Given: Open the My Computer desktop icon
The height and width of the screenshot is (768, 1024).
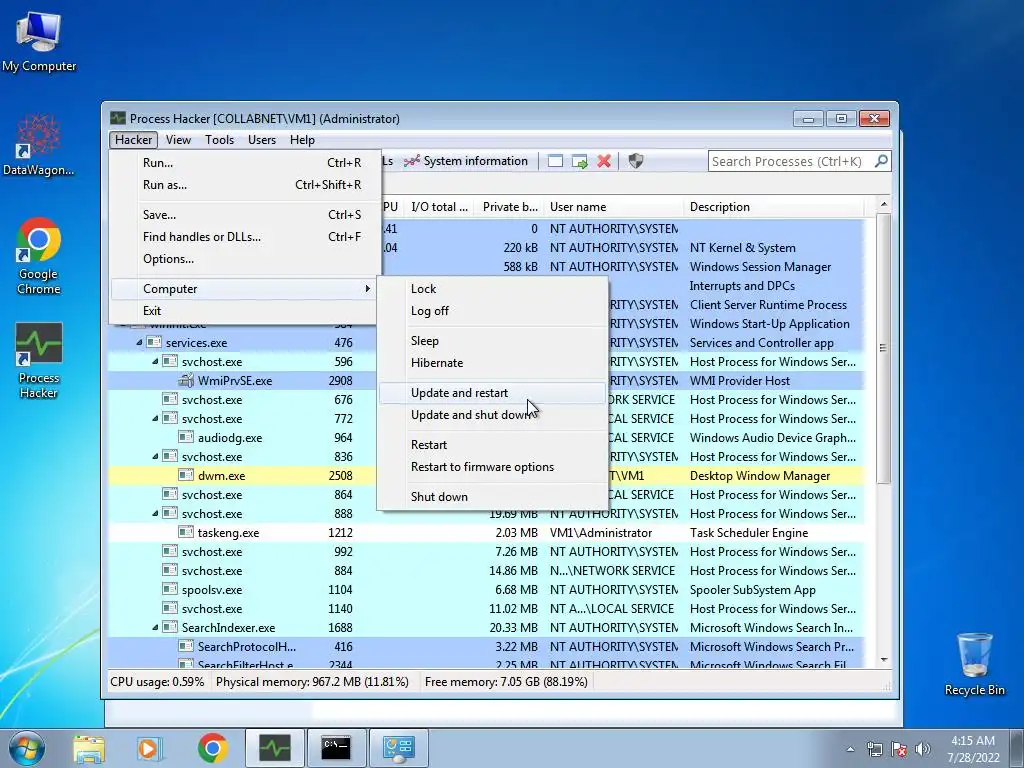Looking at the screenshot, I should 39,42.
